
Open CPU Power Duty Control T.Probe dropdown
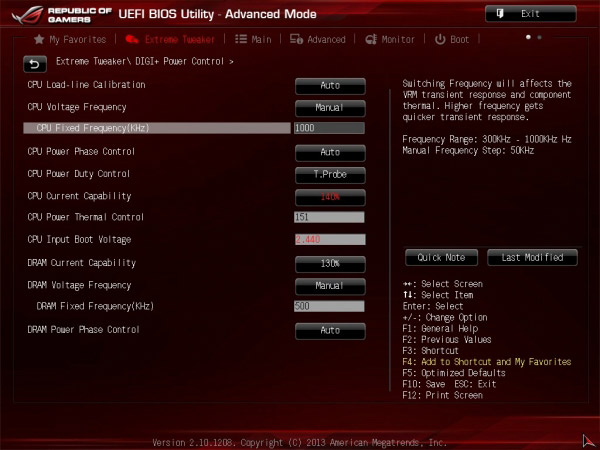(330, 174)
